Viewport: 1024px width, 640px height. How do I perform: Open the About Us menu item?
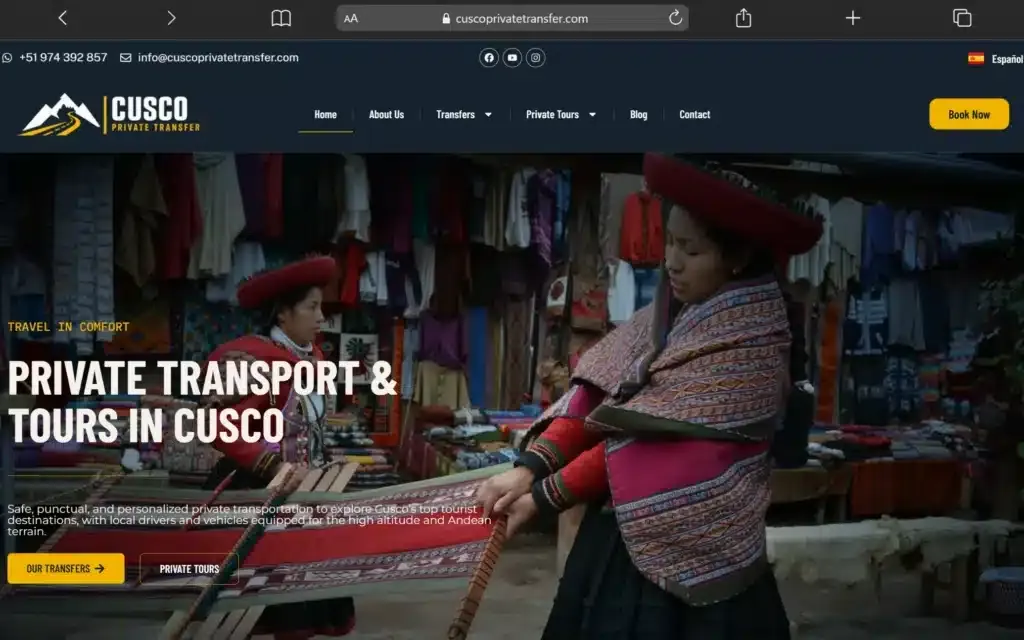(386, 114)
